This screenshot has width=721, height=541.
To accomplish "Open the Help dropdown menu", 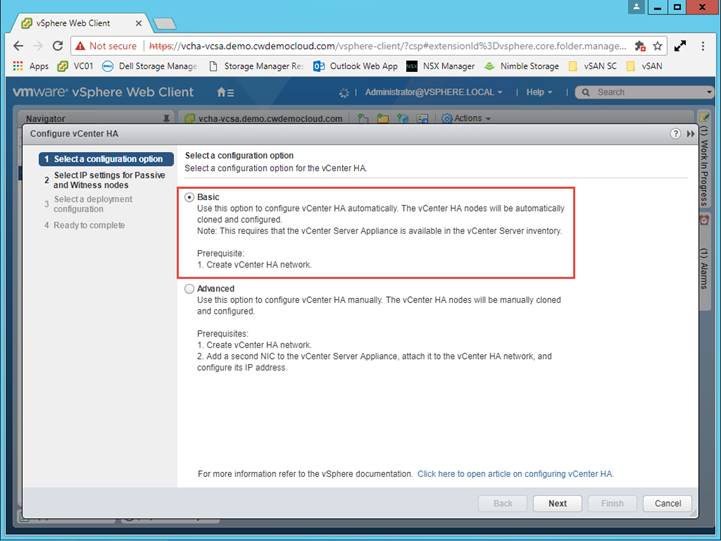I will point(539,92).
